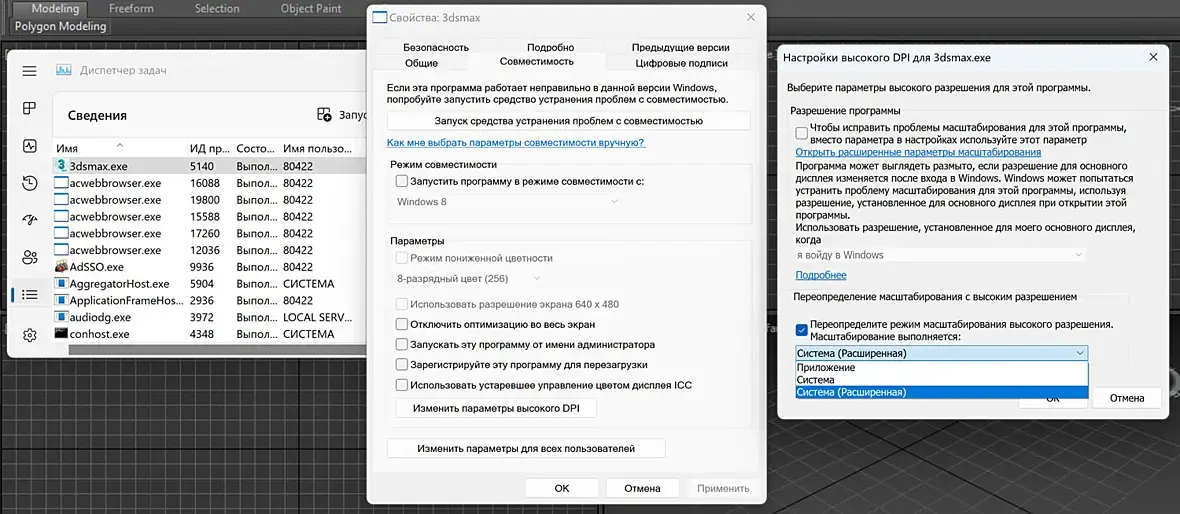This screenshot has width=1180, height=514.
Task: Click Применить in properties dialog
Action: click(x=722, y=488)
